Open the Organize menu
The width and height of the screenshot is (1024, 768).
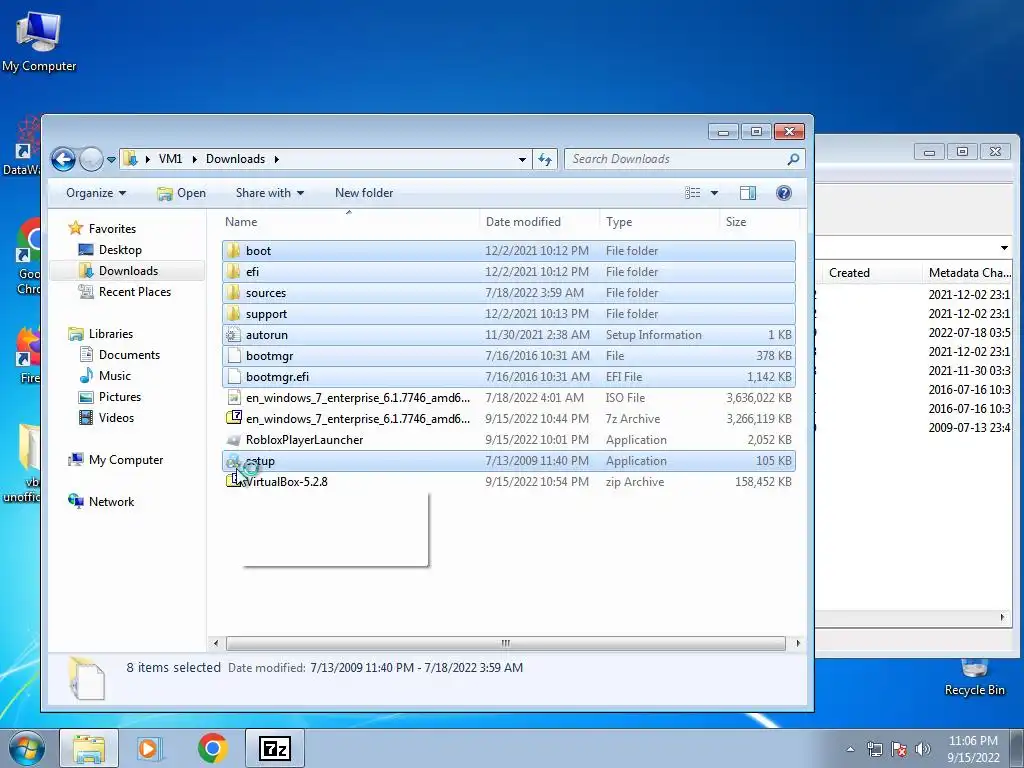pos(96,193)
